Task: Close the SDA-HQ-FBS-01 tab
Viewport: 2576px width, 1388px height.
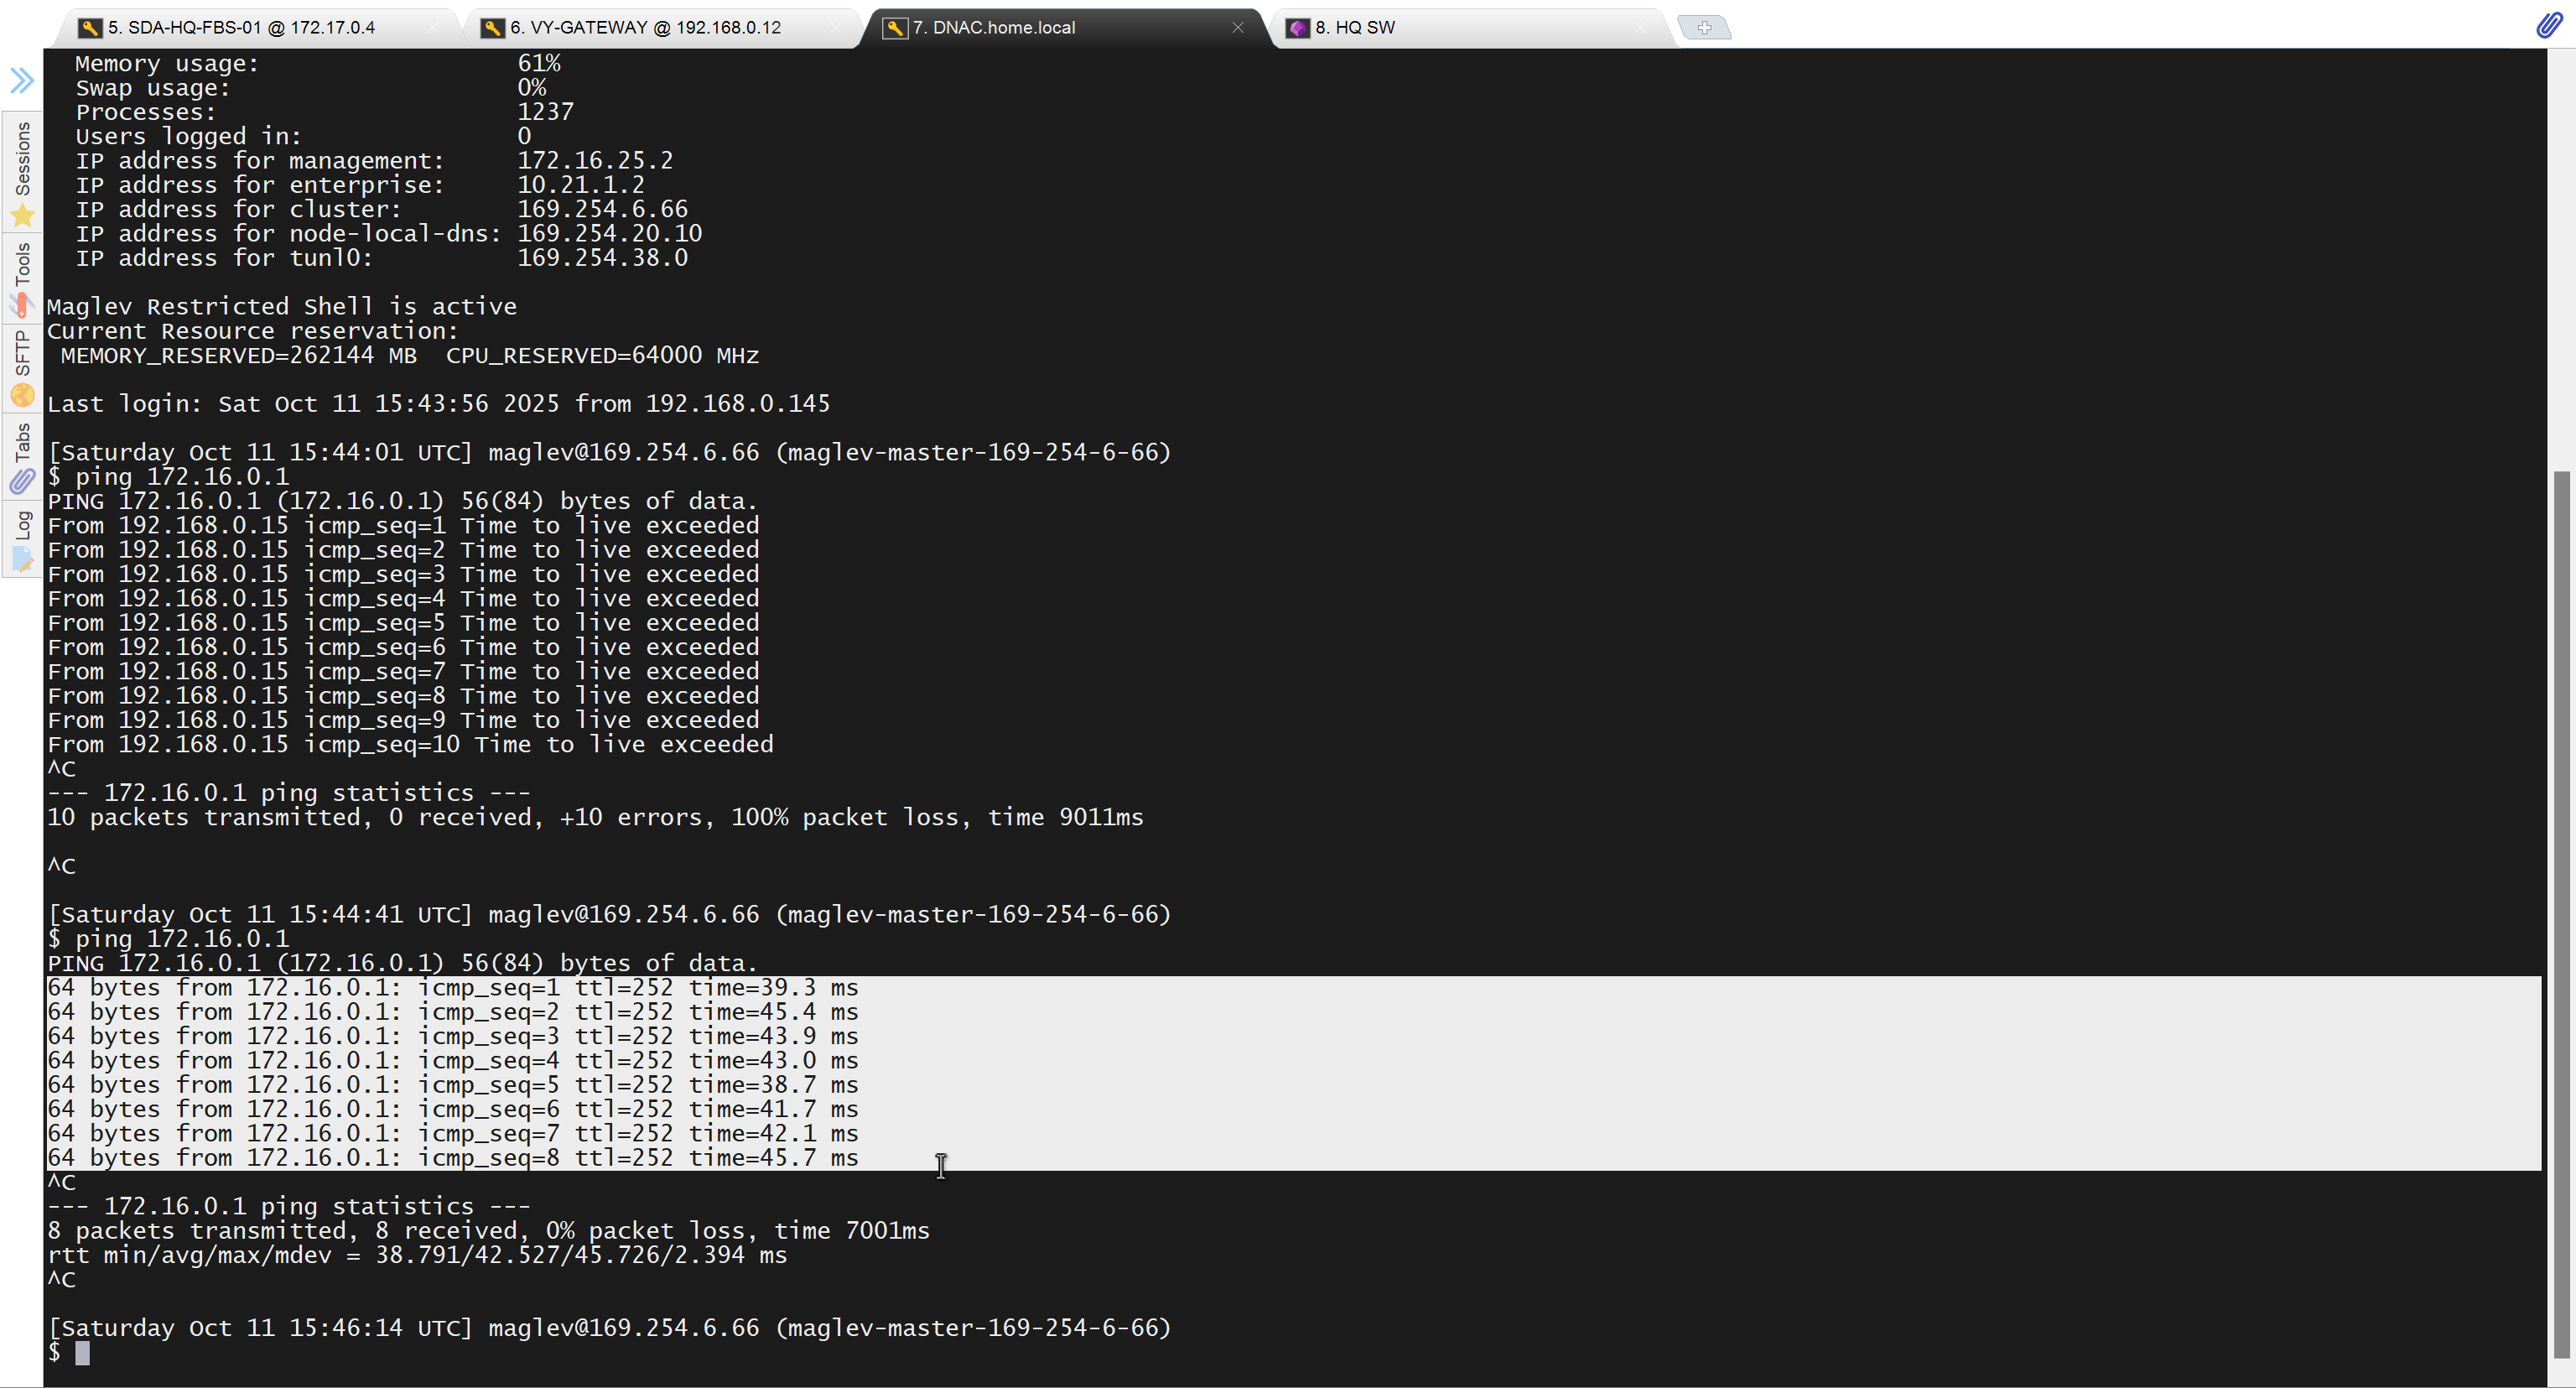Action: [x=433, y=28]
